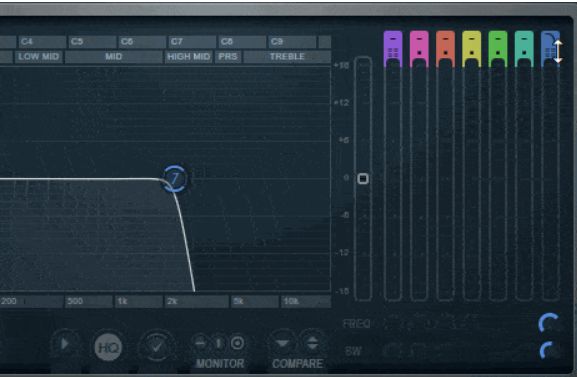Change filter type on orange band token

(445, 39)
